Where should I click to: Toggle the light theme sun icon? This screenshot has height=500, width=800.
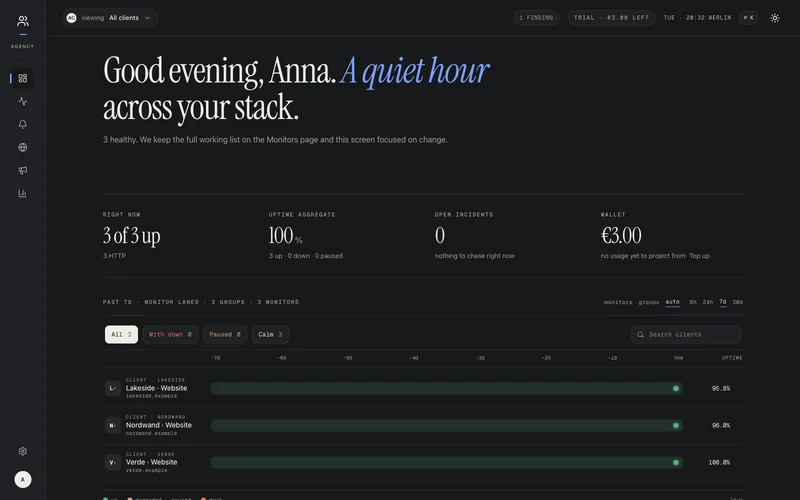pyautogui.click(x=774, y=18)
